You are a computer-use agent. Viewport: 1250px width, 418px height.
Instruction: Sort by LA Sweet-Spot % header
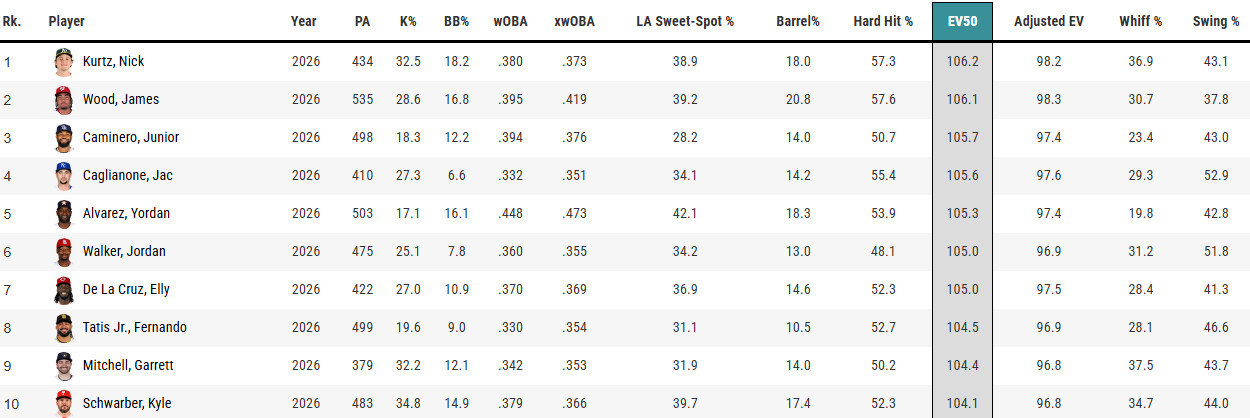[x=685, y=21]
